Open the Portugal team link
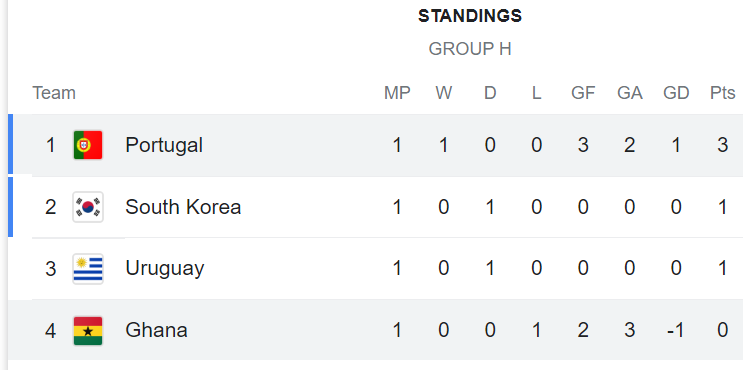This screenshot has height=370, width=743. [164, 145]
